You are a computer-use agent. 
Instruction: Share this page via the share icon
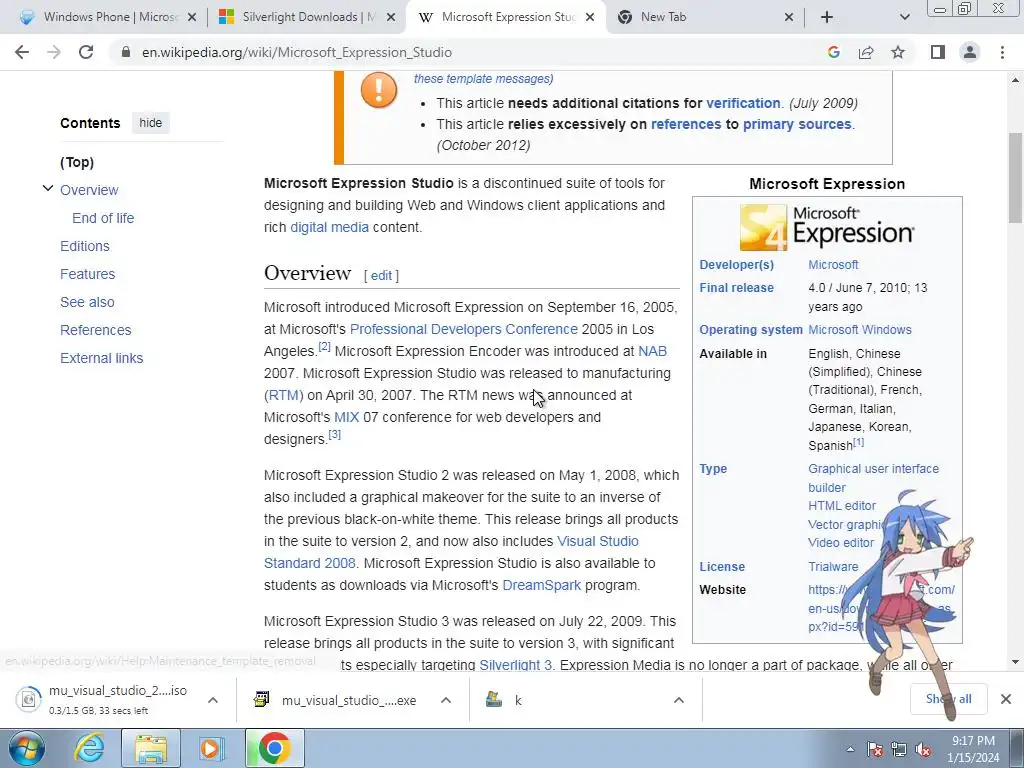pyautogui.click(x=866, y=52)
